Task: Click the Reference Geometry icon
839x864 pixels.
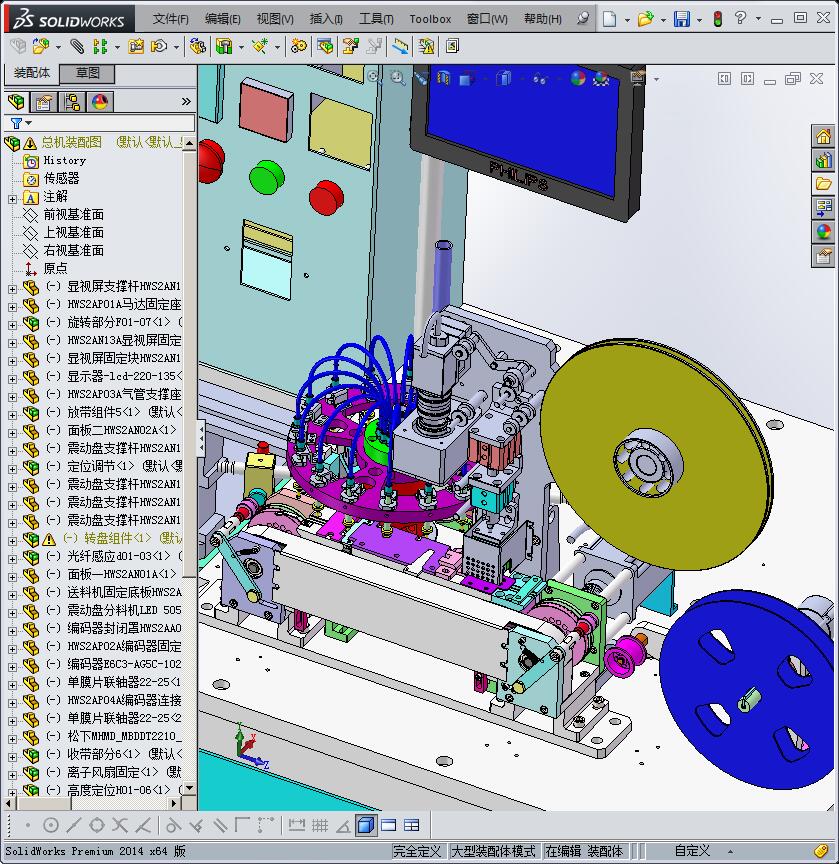Action: (x=259, y=46)
